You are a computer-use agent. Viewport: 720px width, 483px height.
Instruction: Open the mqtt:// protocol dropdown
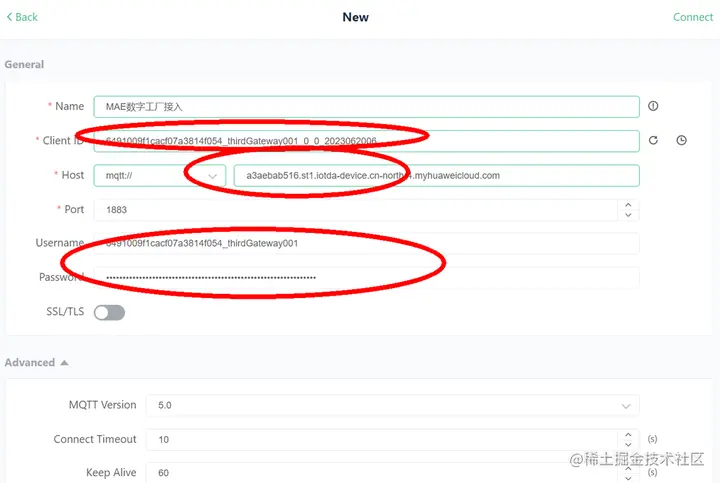[x=160, y=175]
